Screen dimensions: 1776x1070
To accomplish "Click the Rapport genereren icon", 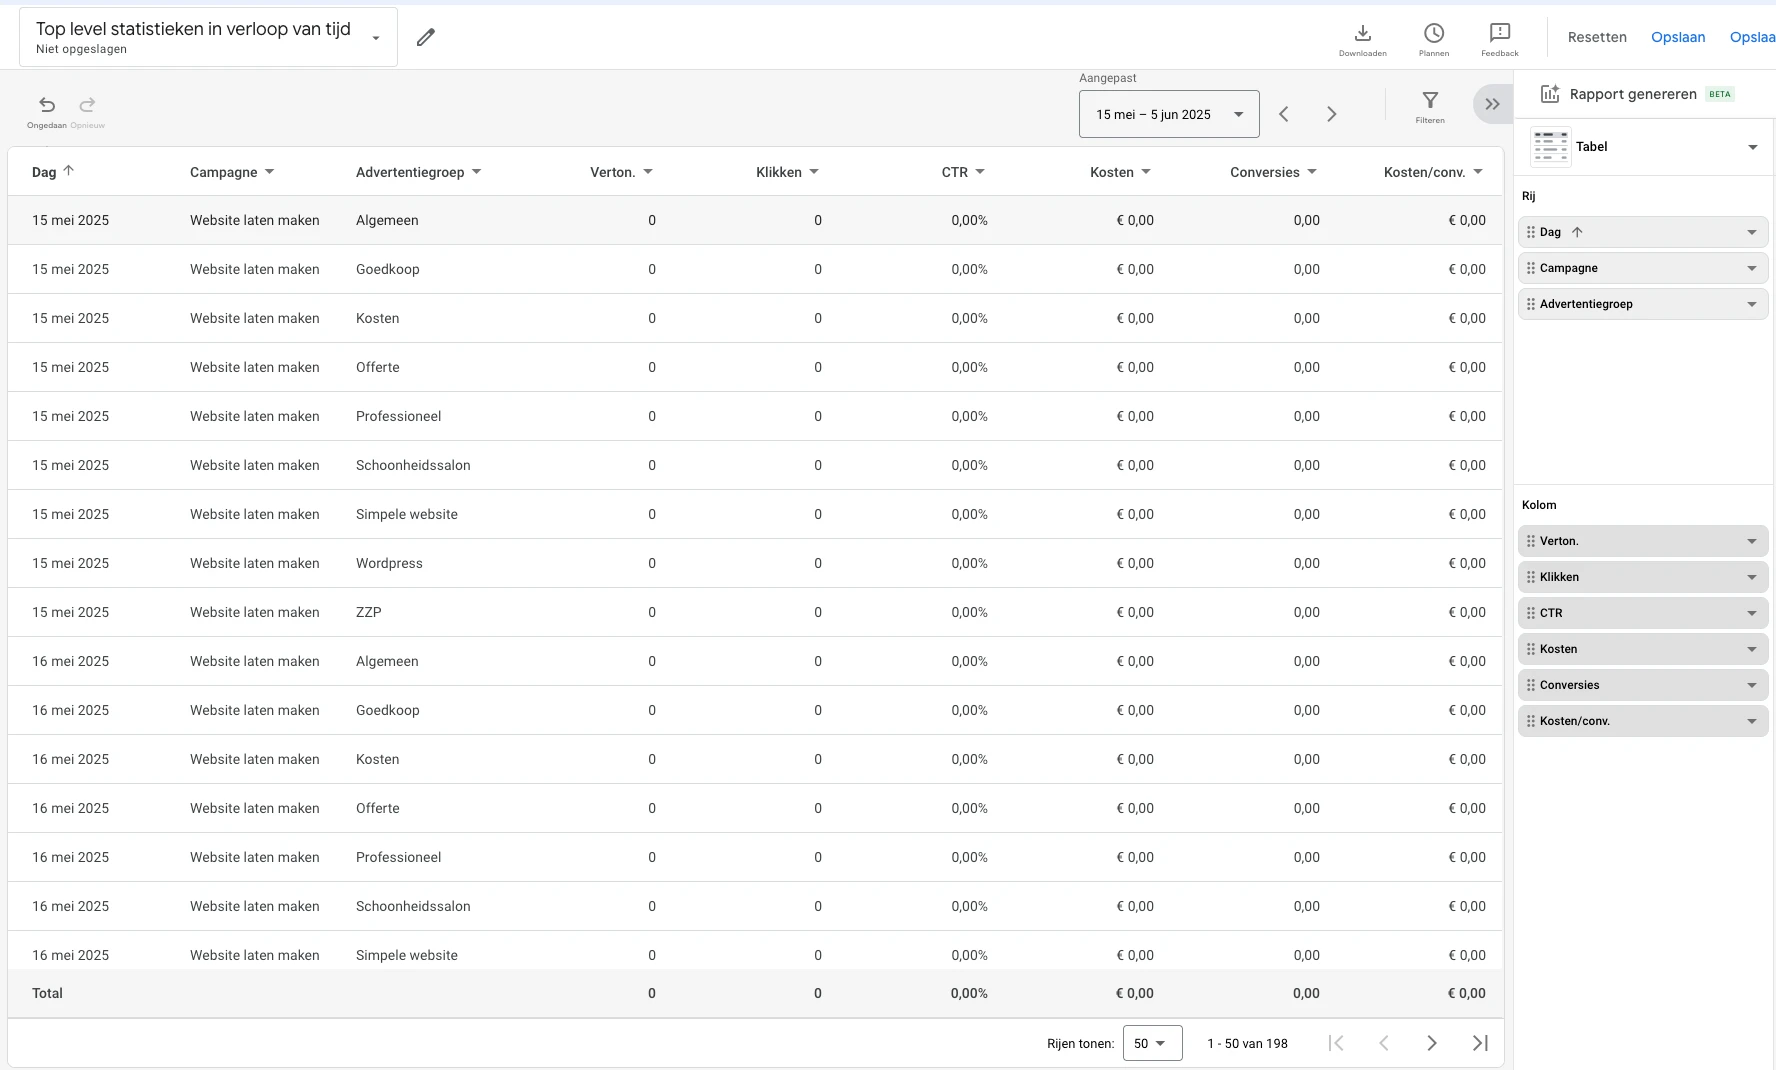I will coord(1550,94).
